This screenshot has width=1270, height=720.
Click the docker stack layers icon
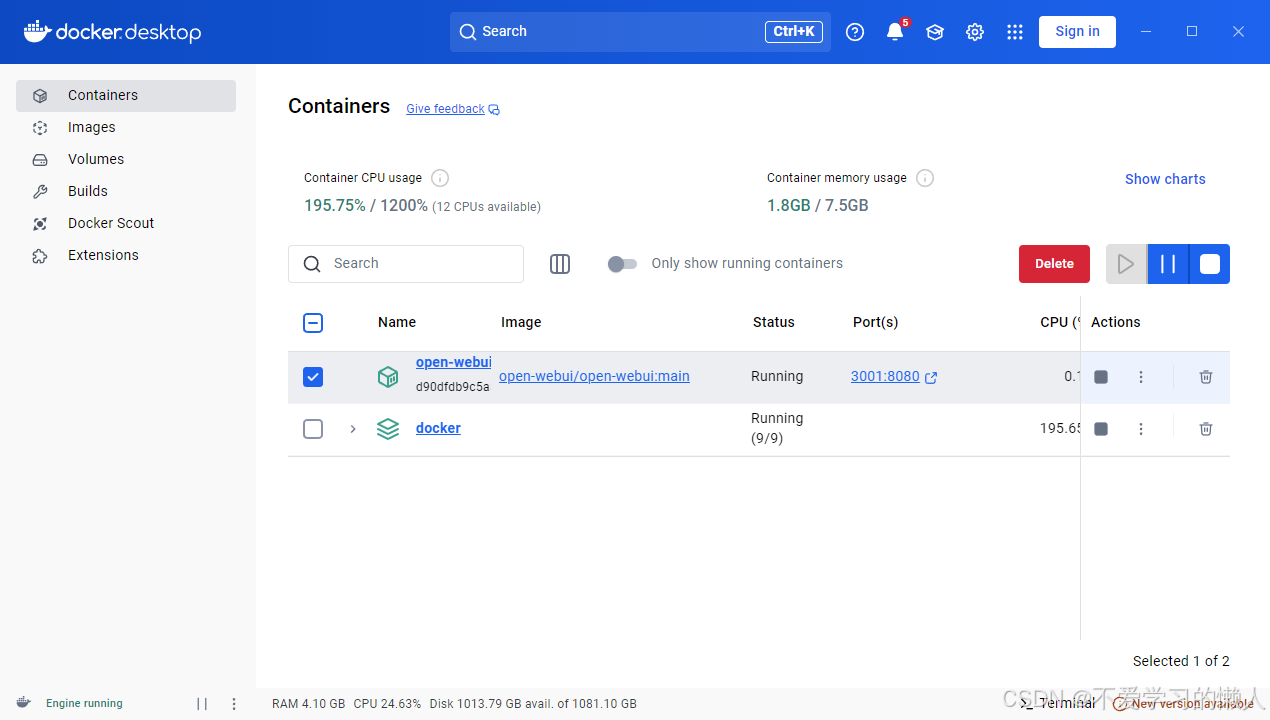[388, 429]
